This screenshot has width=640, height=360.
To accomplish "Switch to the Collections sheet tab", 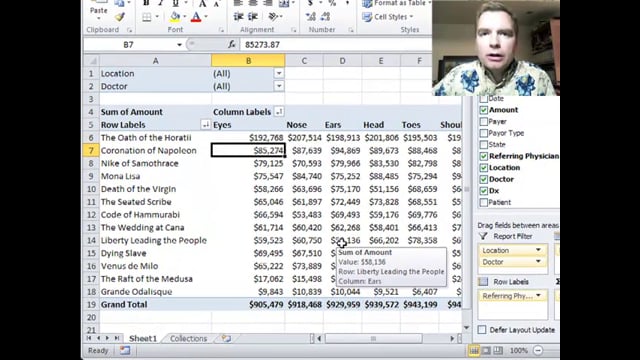I will pyautogui.click(x=188, y=338).
